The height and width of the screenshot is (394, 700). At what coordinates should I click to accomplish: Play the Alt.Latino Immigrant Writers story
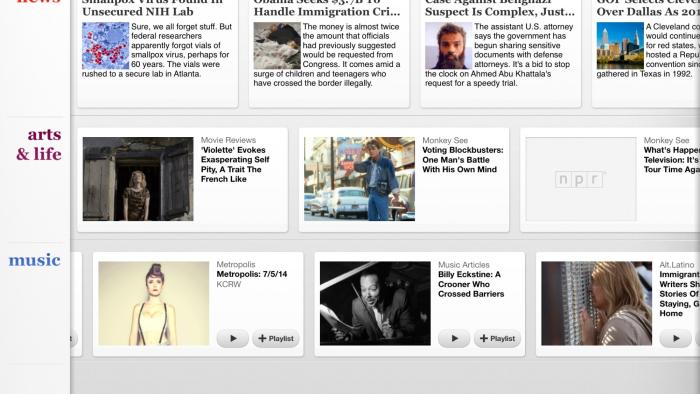pyautogui.click(x=676, y=339)
